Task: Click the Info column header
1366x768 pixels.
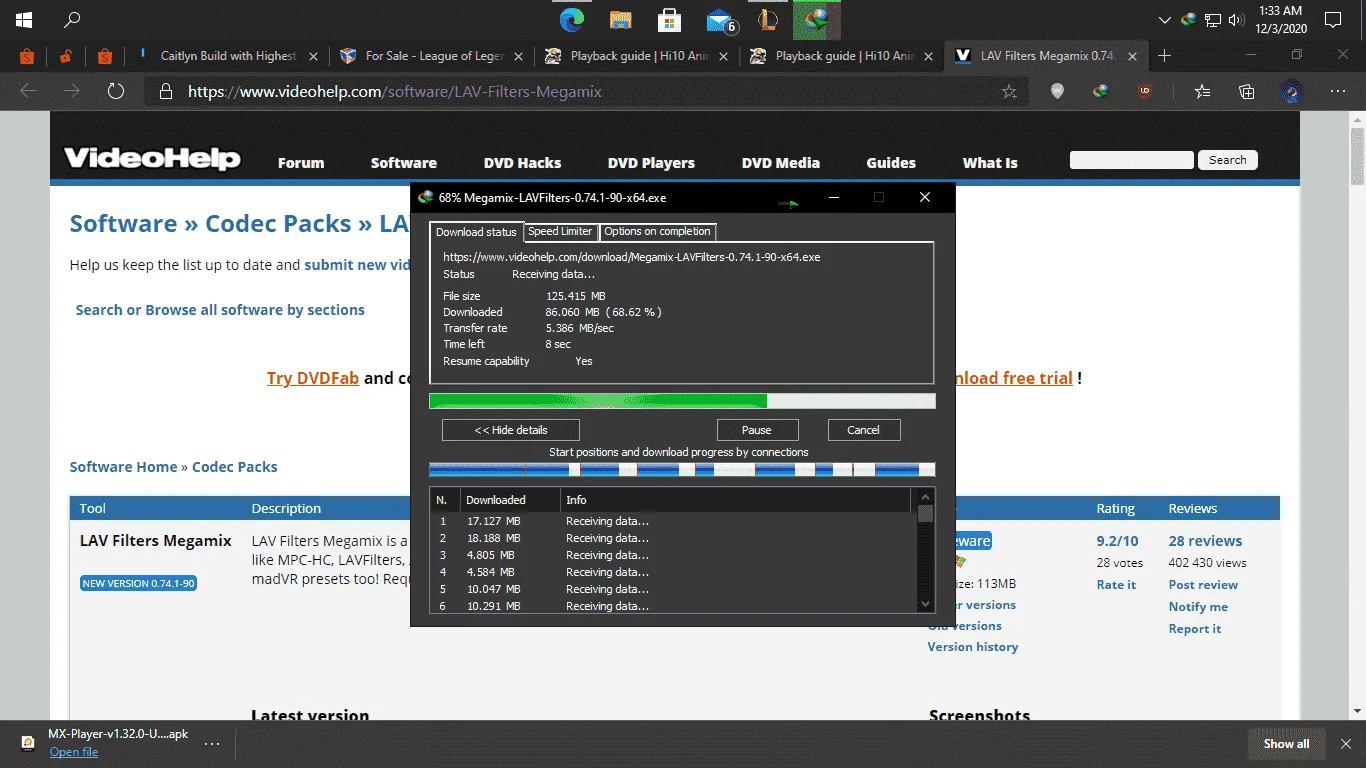Action: (x=735, y=500)
